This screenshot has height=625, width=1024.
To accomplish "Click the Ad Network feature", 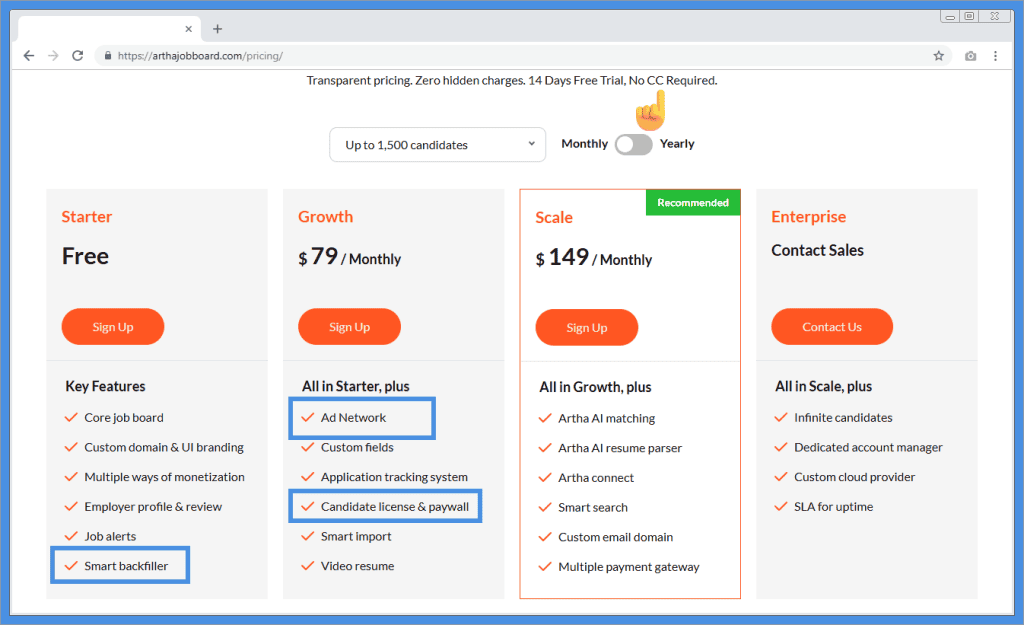I will [x=353, y=417].
